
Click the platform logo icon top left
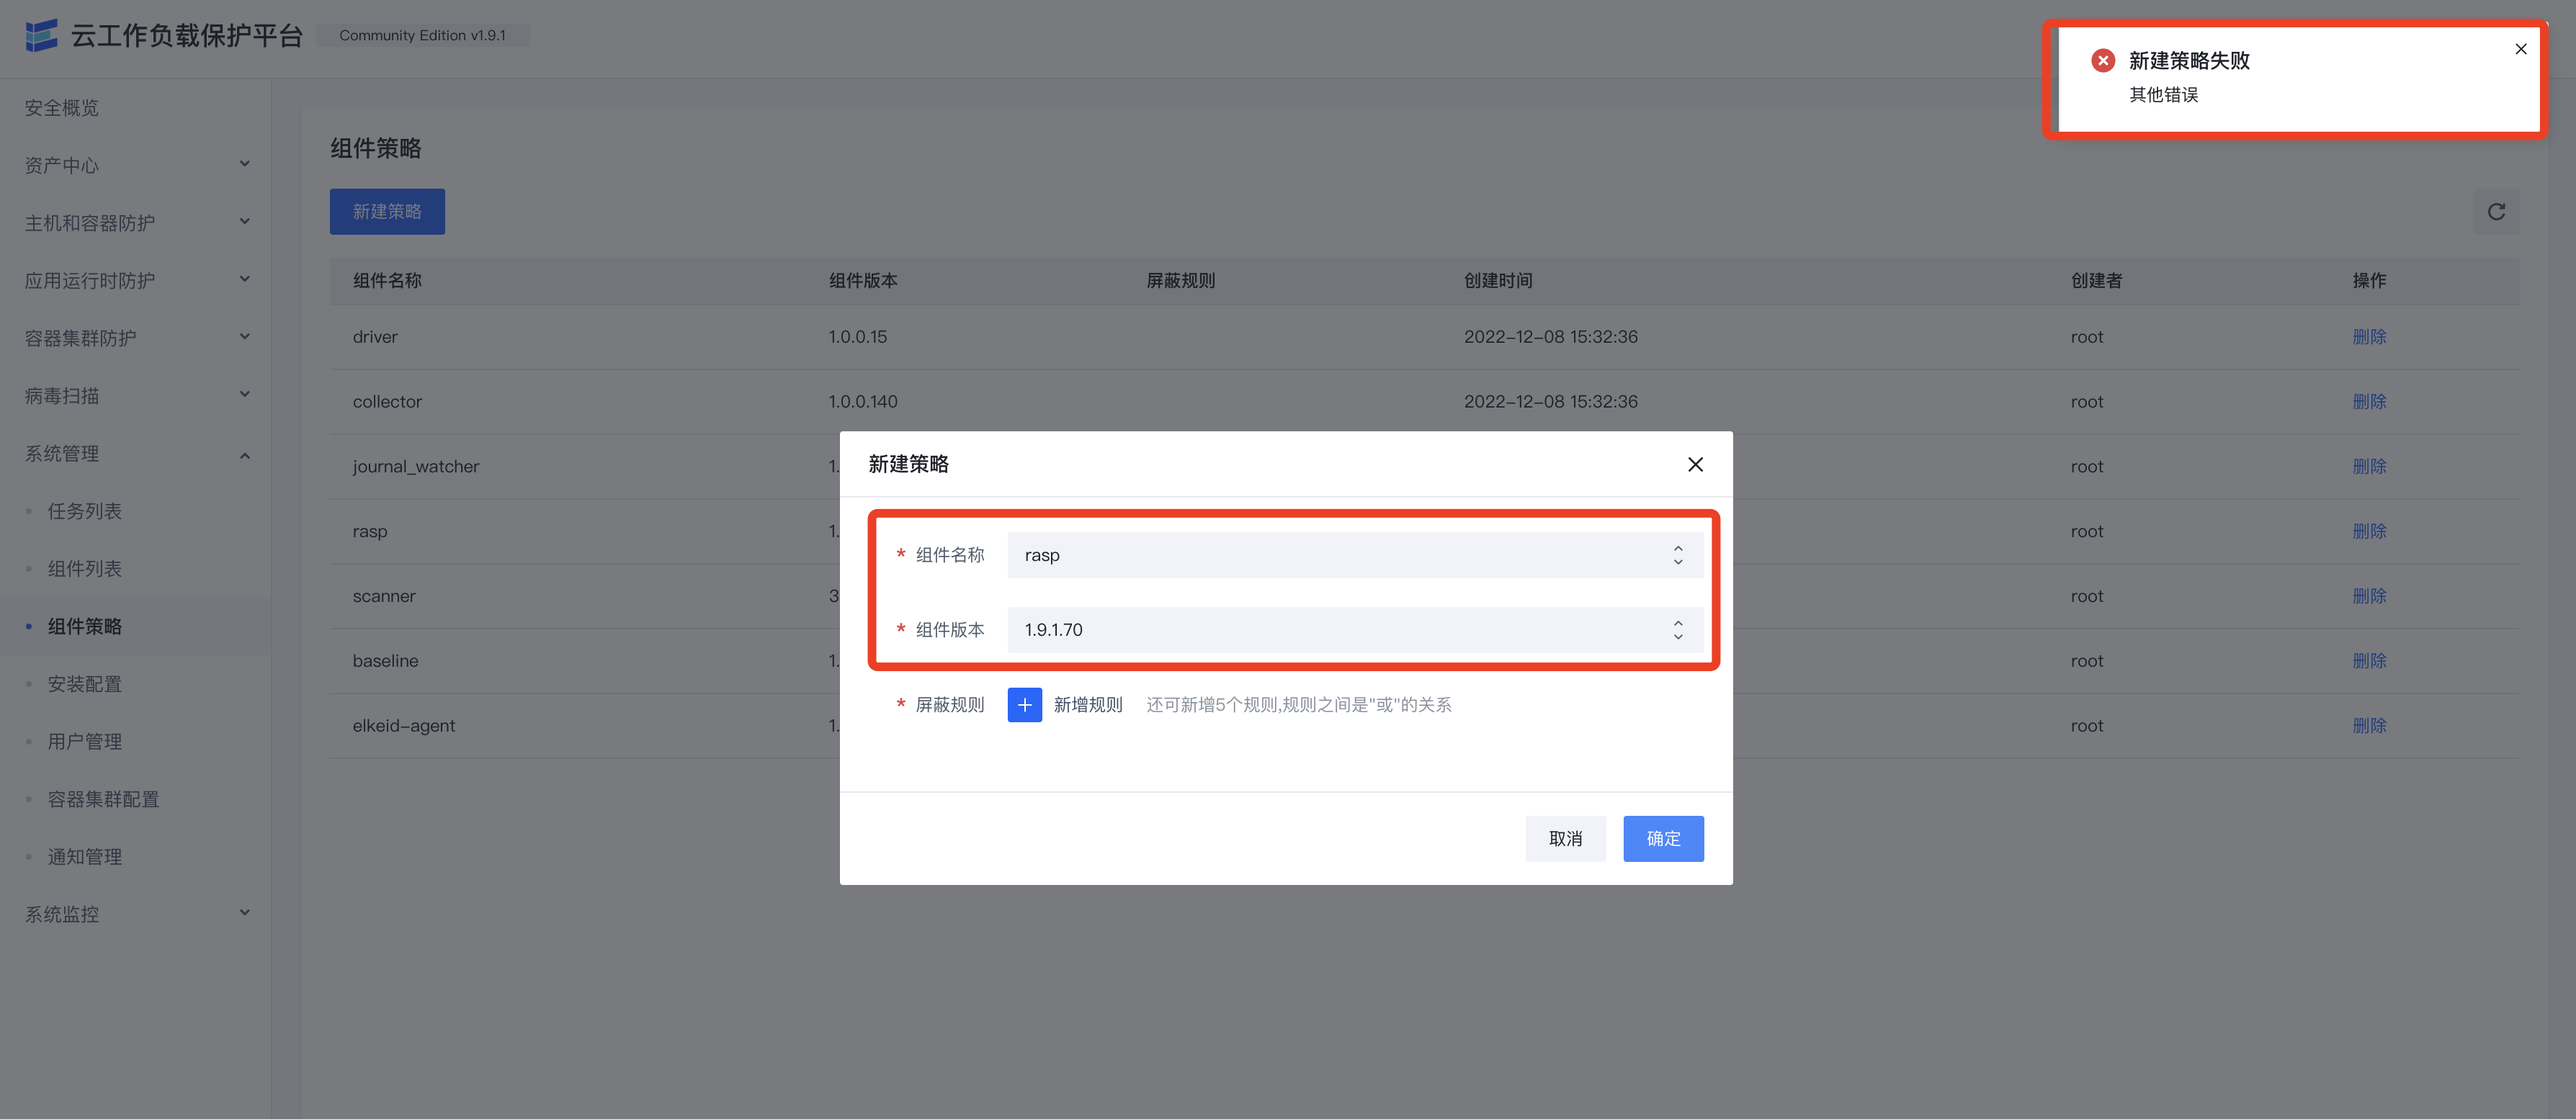coord(41,34)
